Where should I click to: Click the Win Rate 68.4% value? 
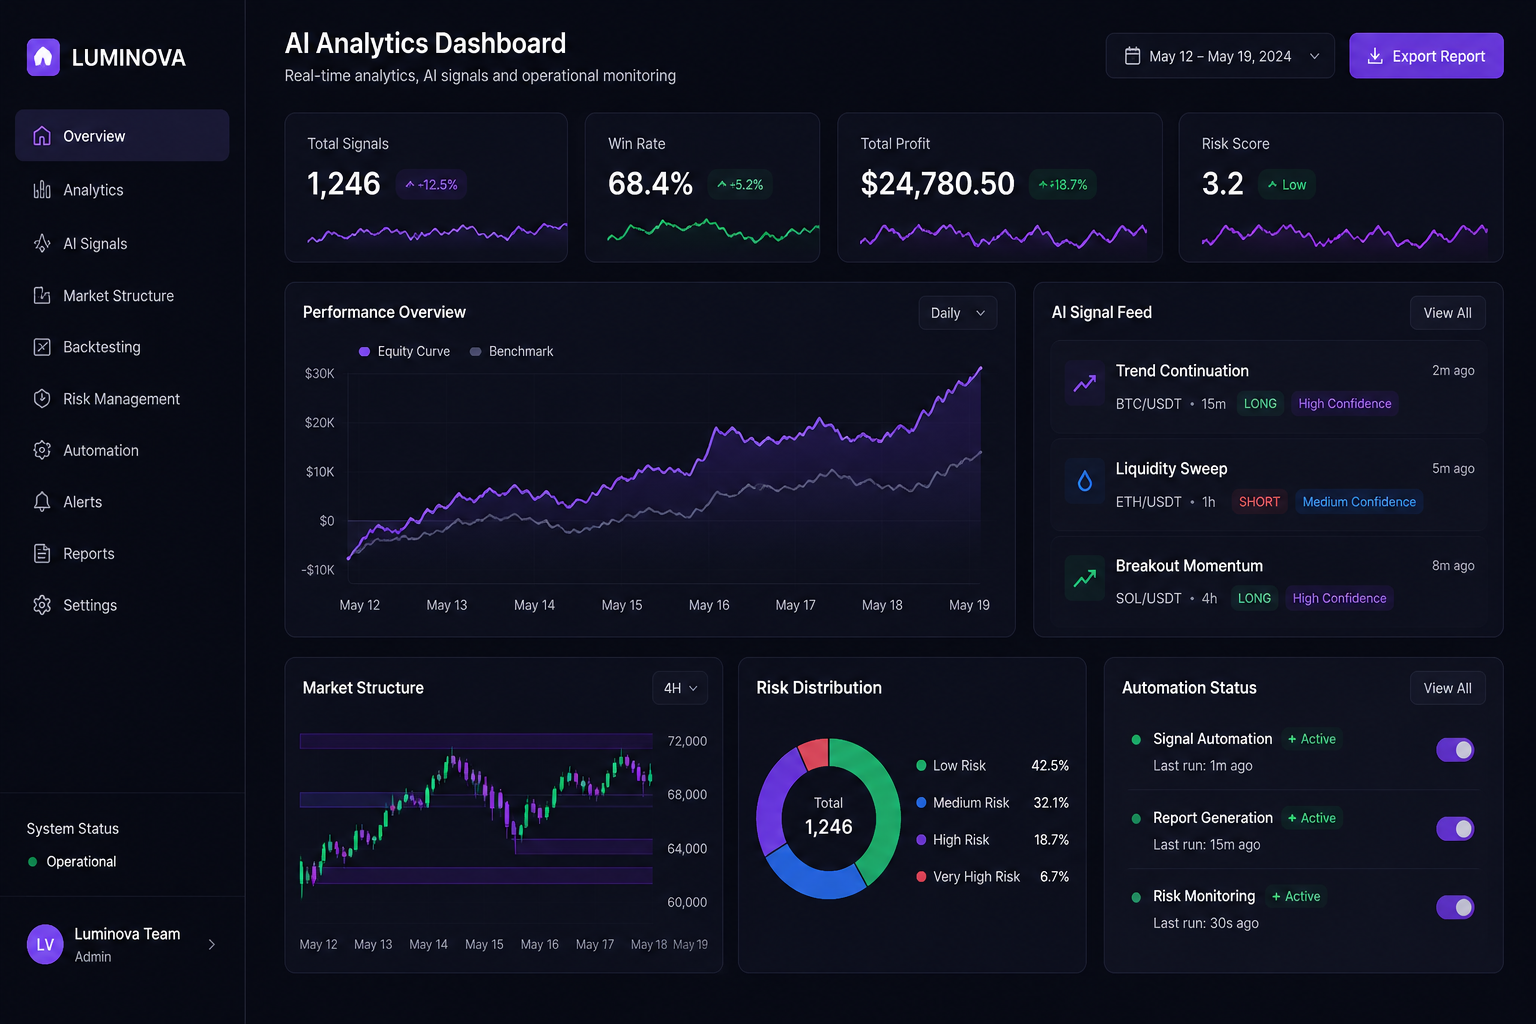coord(650,184)
